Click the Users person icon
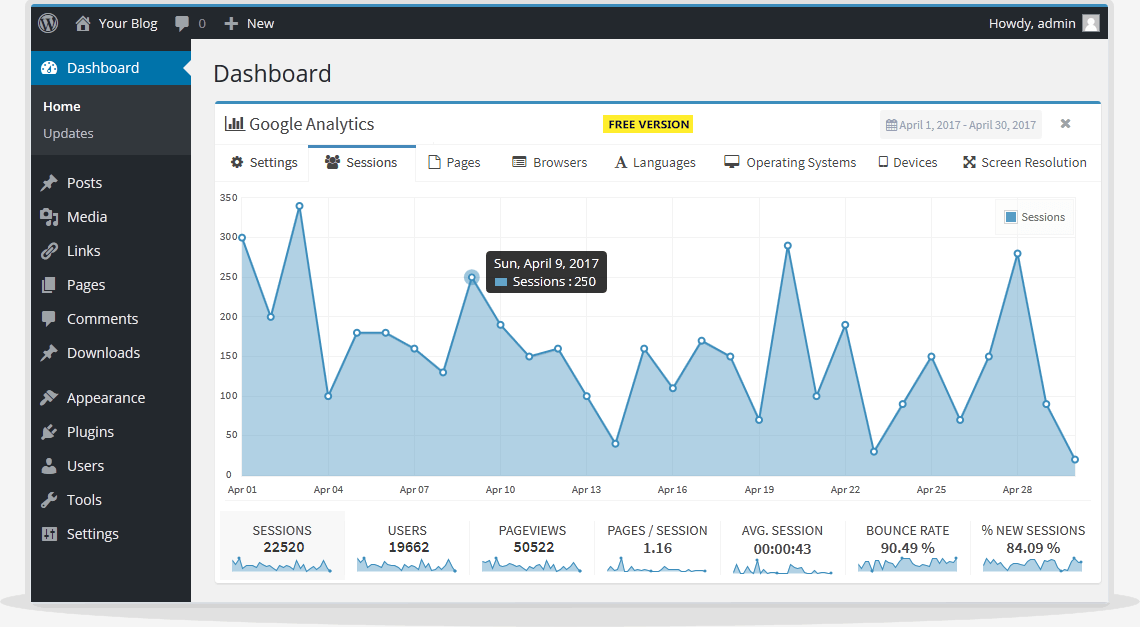The height and width of the screenshot is (627, 1140). pyautogui.click(x=49, y=466)
